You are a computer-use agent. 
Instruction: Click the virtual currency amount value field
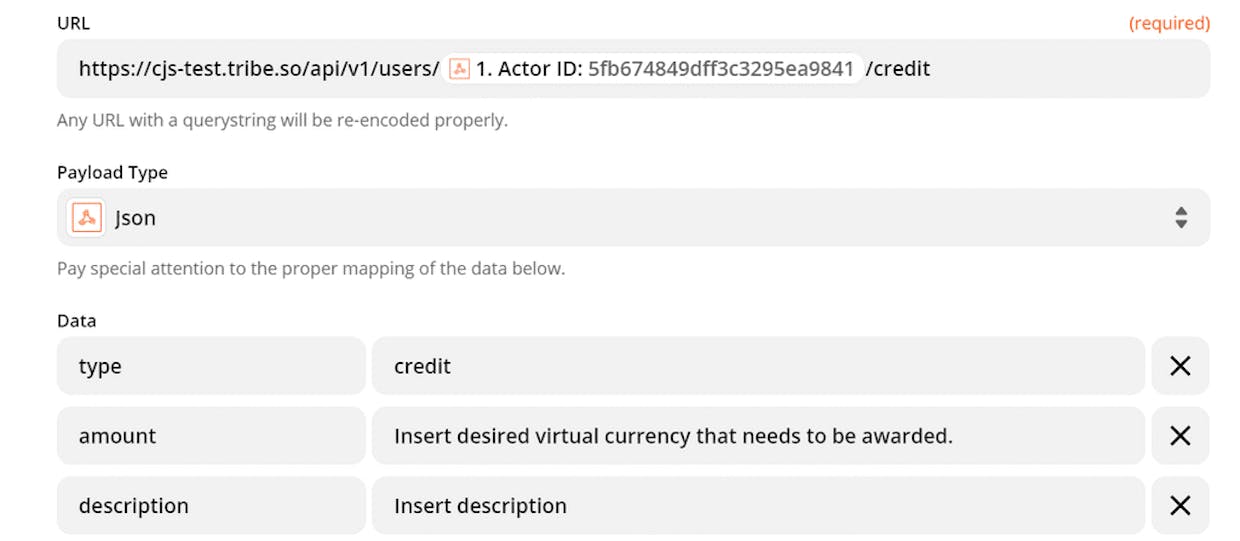(x=758, y=436)
